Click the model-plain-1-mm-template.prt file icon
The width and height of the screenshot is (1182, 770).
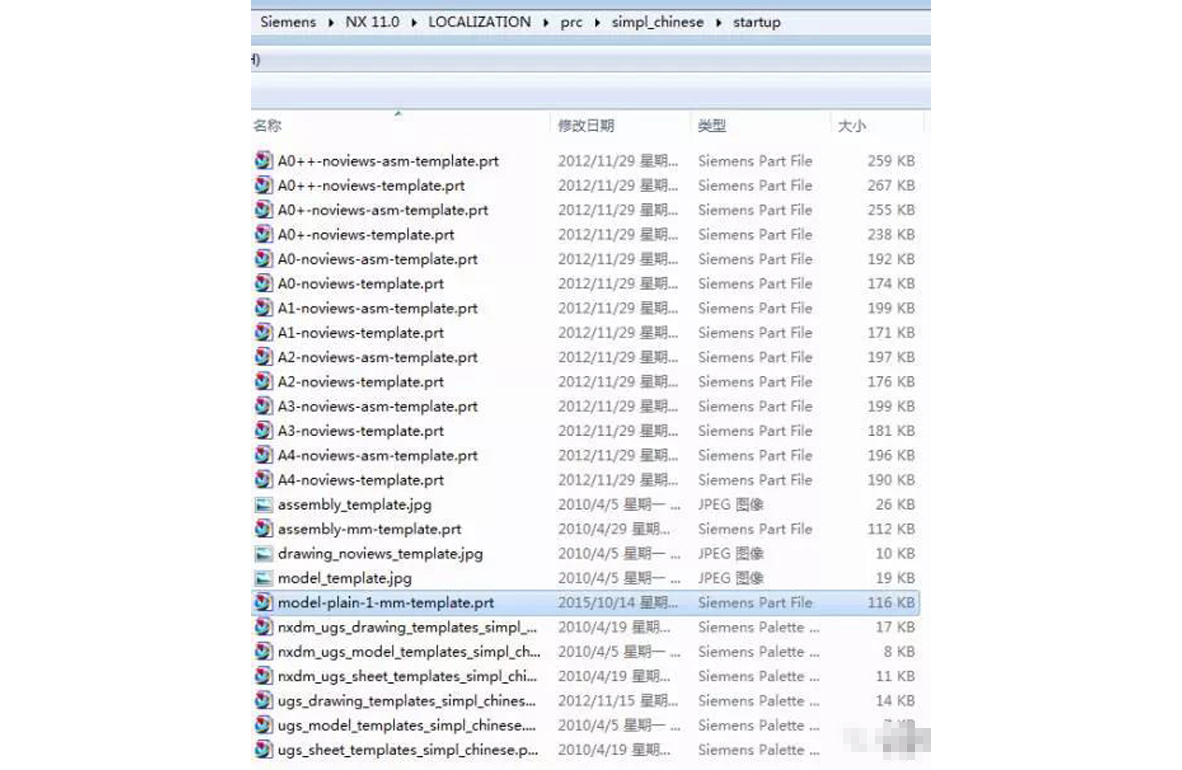pyautogui.click(x=263, y=603)
